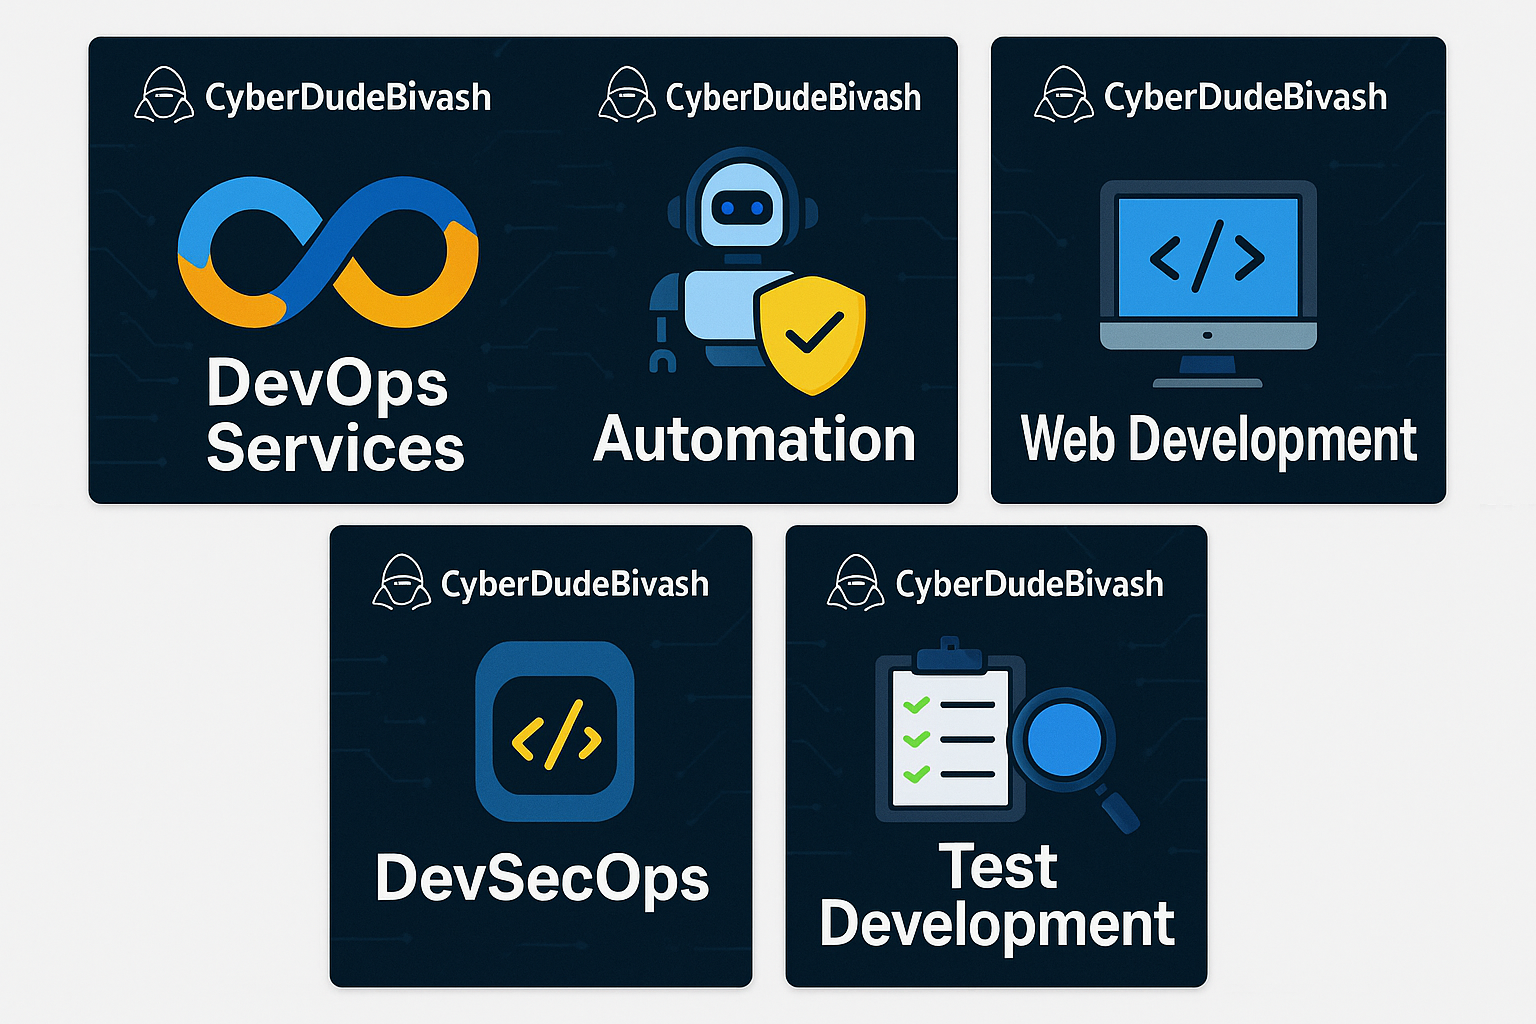Toggle the bottom green checkmark on clipboard
This screenshot has width=1536, height=1024.
click(916, 773)
